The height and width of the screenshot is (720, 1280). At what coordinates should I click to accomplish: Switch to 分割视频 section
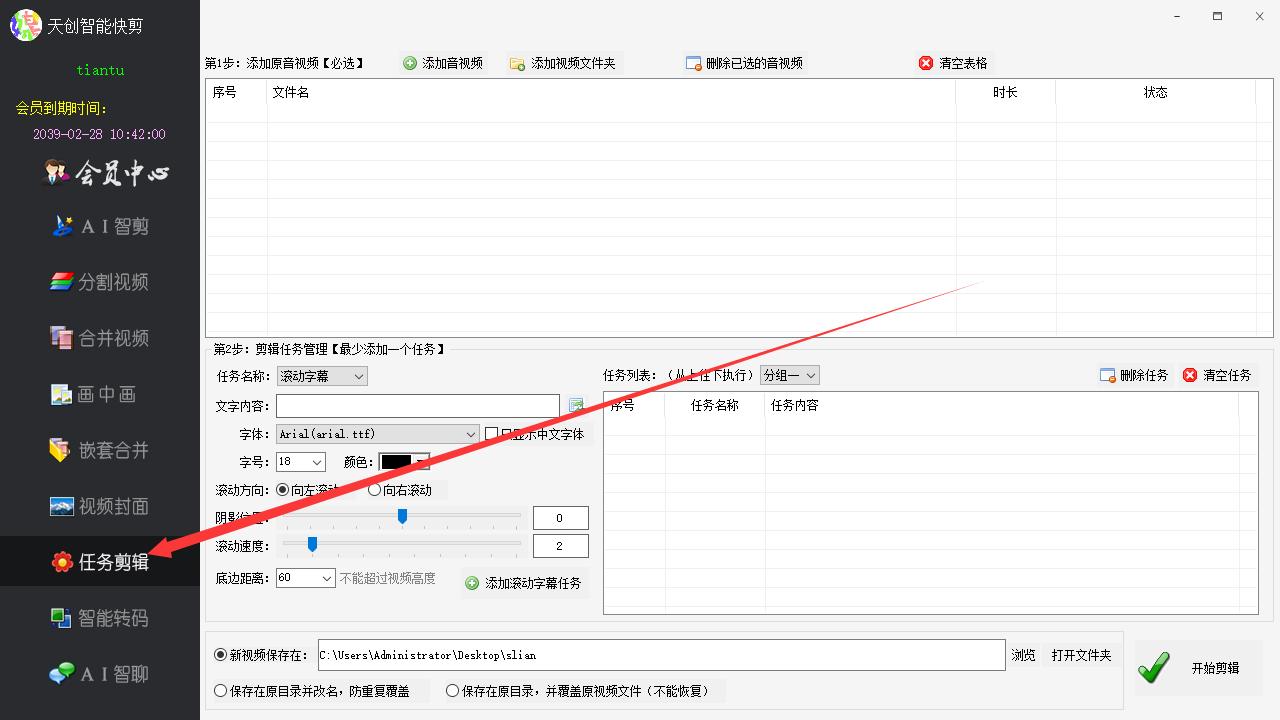point(114,283)
